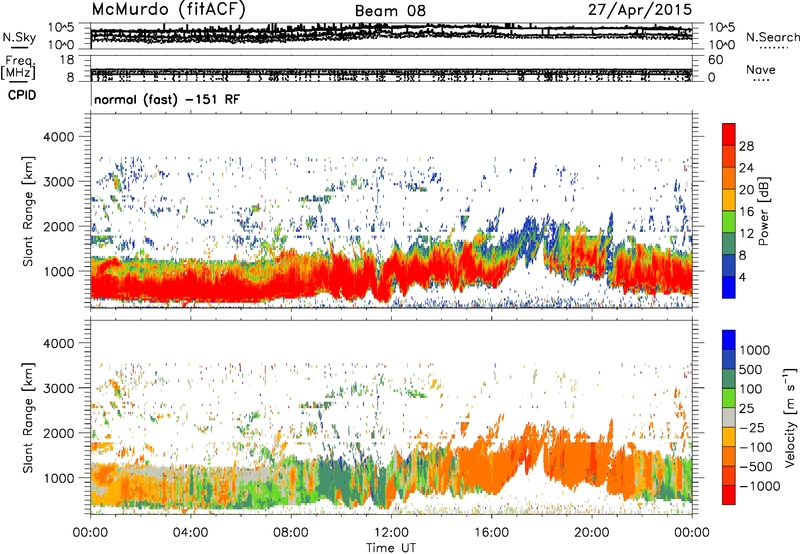
Task: Click the 16:00 time axis label
Action: [491, 532]
